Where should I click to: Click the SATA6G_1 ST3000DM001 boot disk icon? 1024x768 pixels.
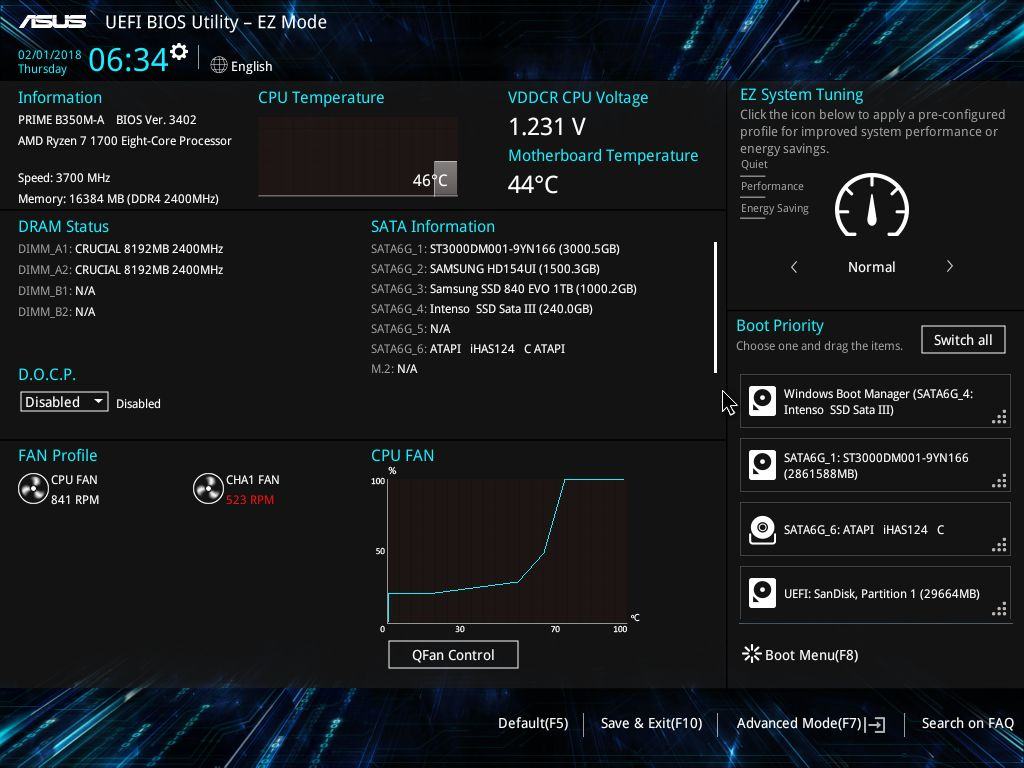[x=762, y=466]
